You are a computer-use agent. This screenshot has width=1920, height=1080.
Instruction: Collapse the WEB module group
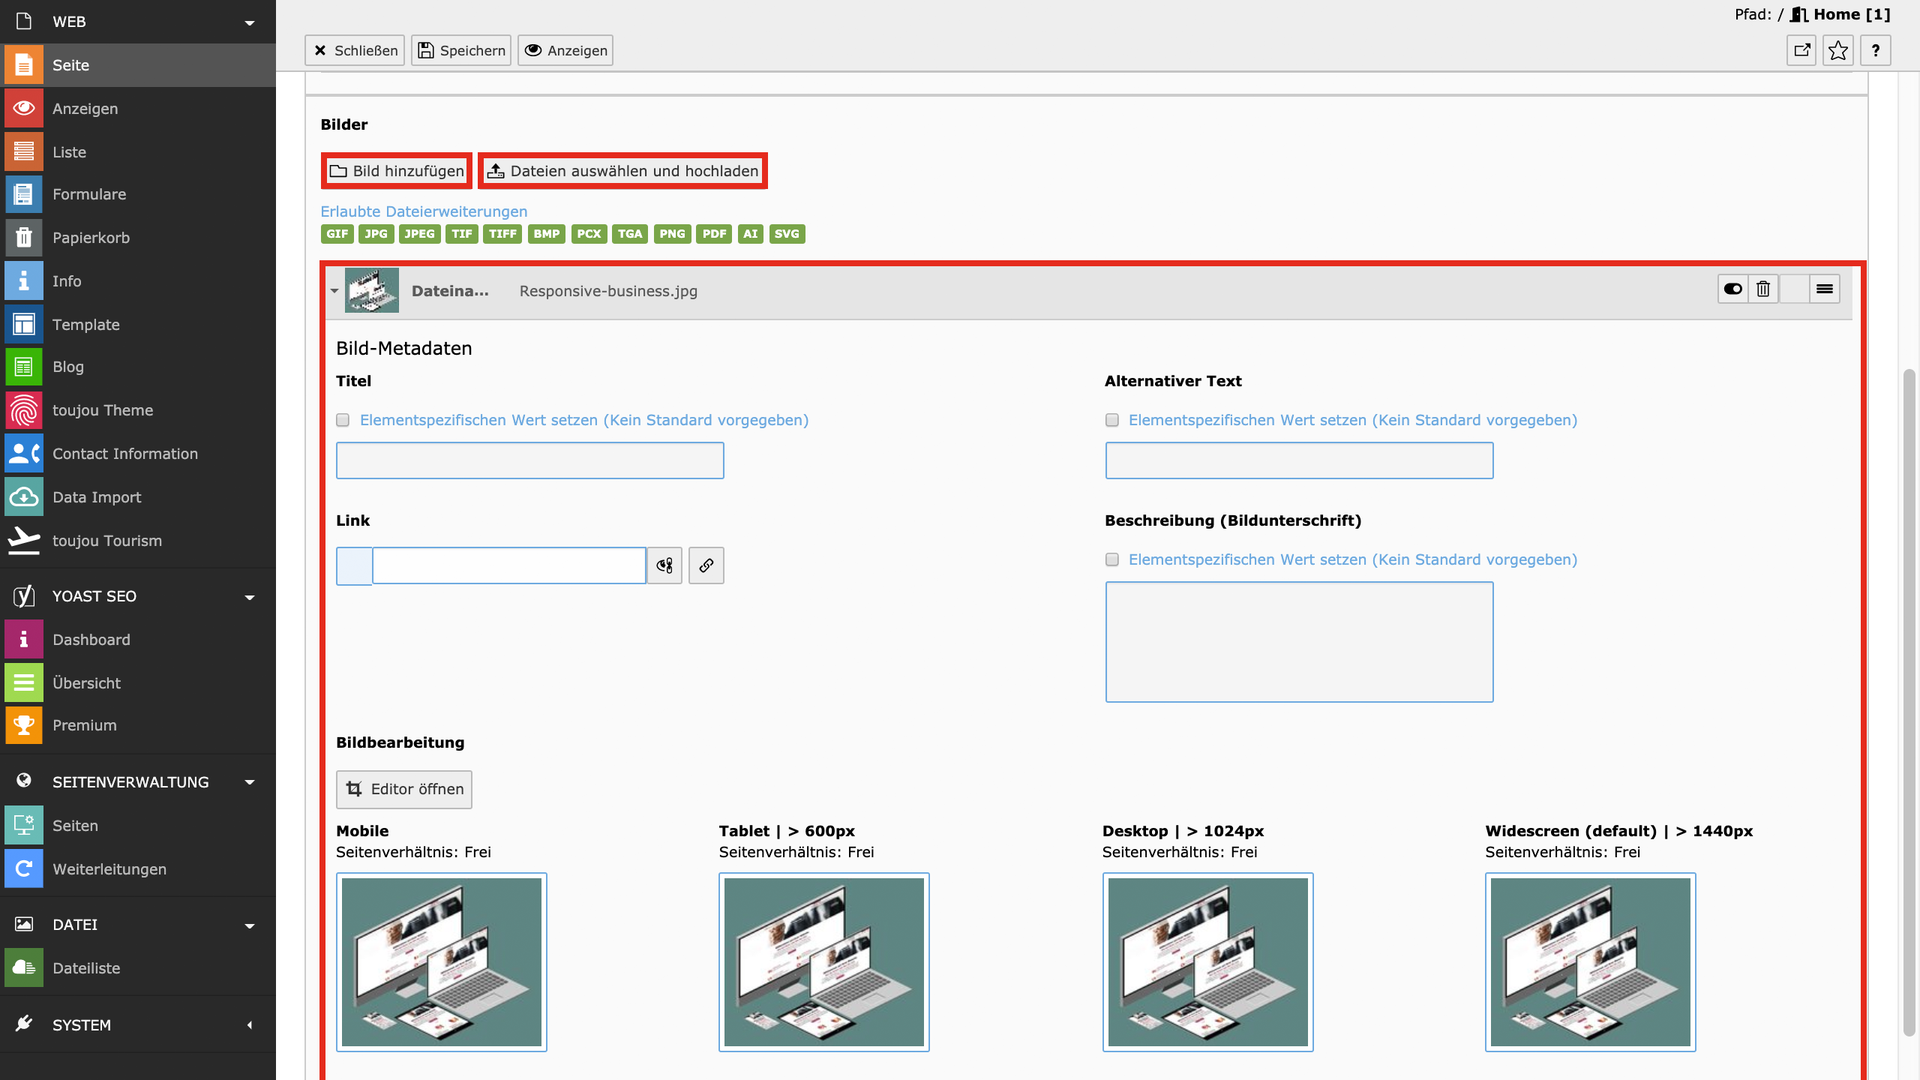(x=249, y=22)
